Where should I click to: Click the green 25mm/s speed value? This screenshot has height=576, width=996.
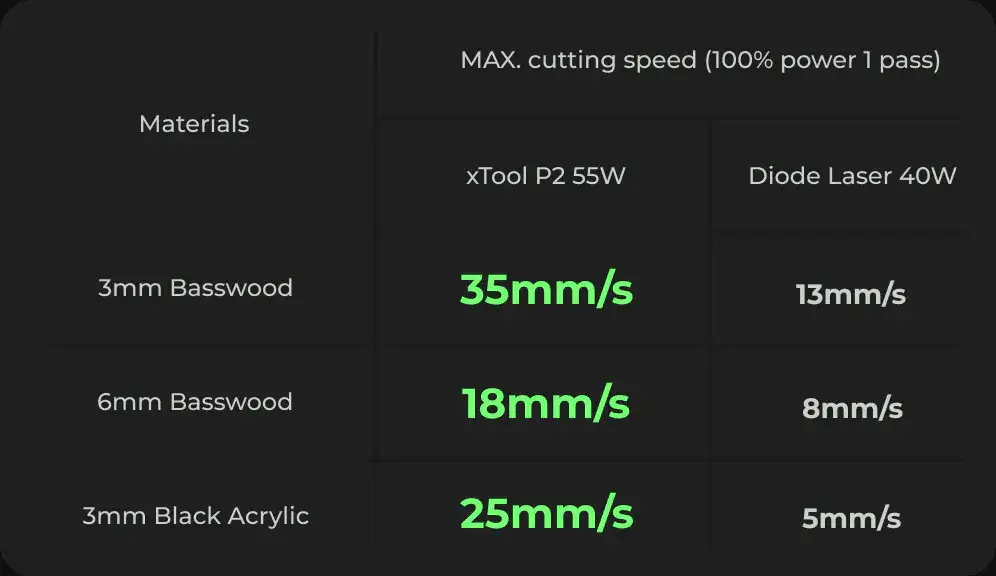point(546,514)
